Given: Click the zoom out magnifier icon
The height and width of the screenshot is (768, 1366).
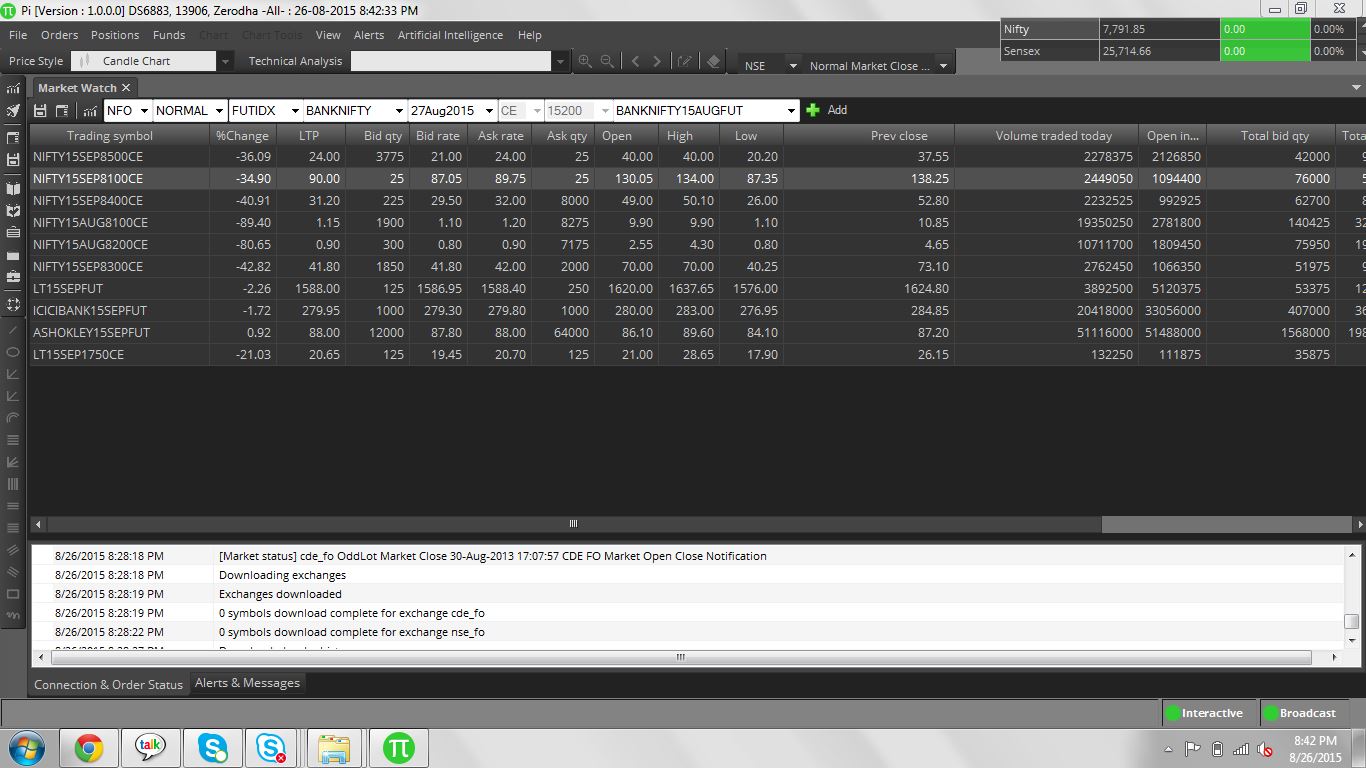Looking at the screenshot, I should pyautogui.click(x=607, y=61).
